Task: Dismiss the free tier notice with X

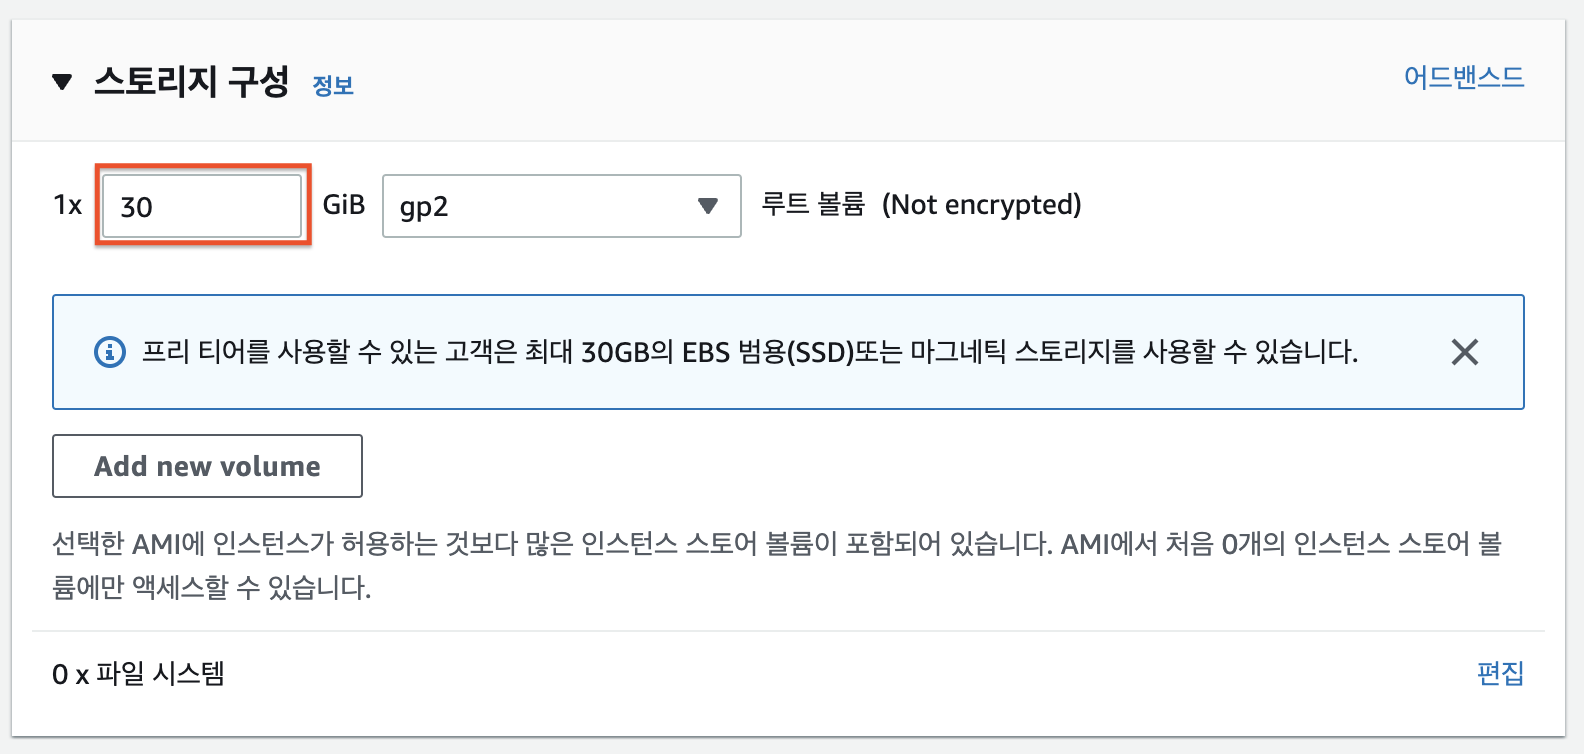Action: point(1464,352)
